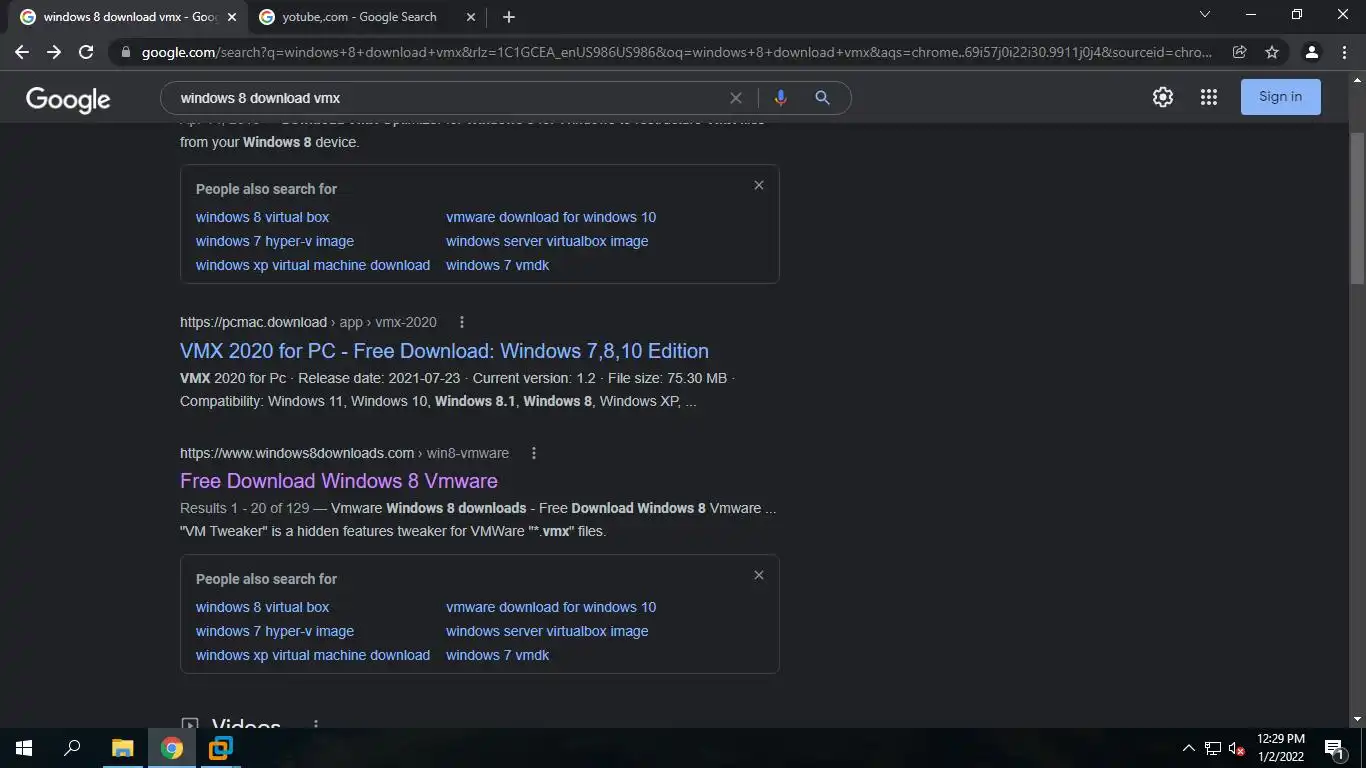This screenshot has width=1366, height=768.
Task: Go to Google homepage logo
Action: (x=68, y=99)
